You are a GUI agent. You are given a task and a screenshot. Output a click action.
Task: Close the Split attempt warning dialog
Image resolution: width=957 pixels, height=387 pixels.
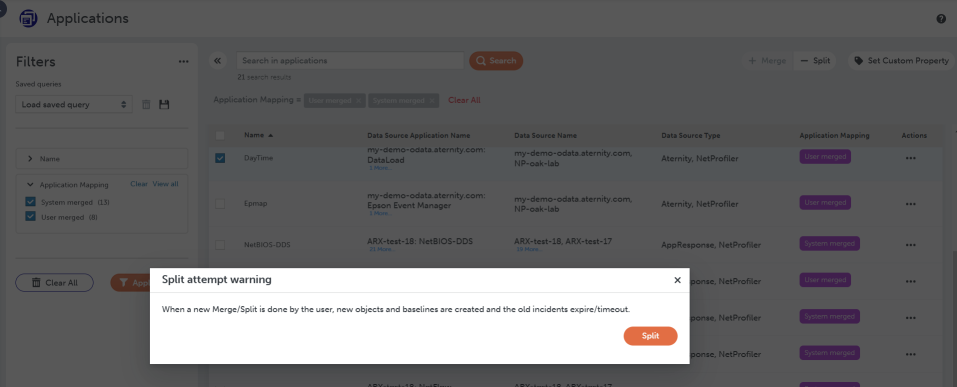[677, 280]
